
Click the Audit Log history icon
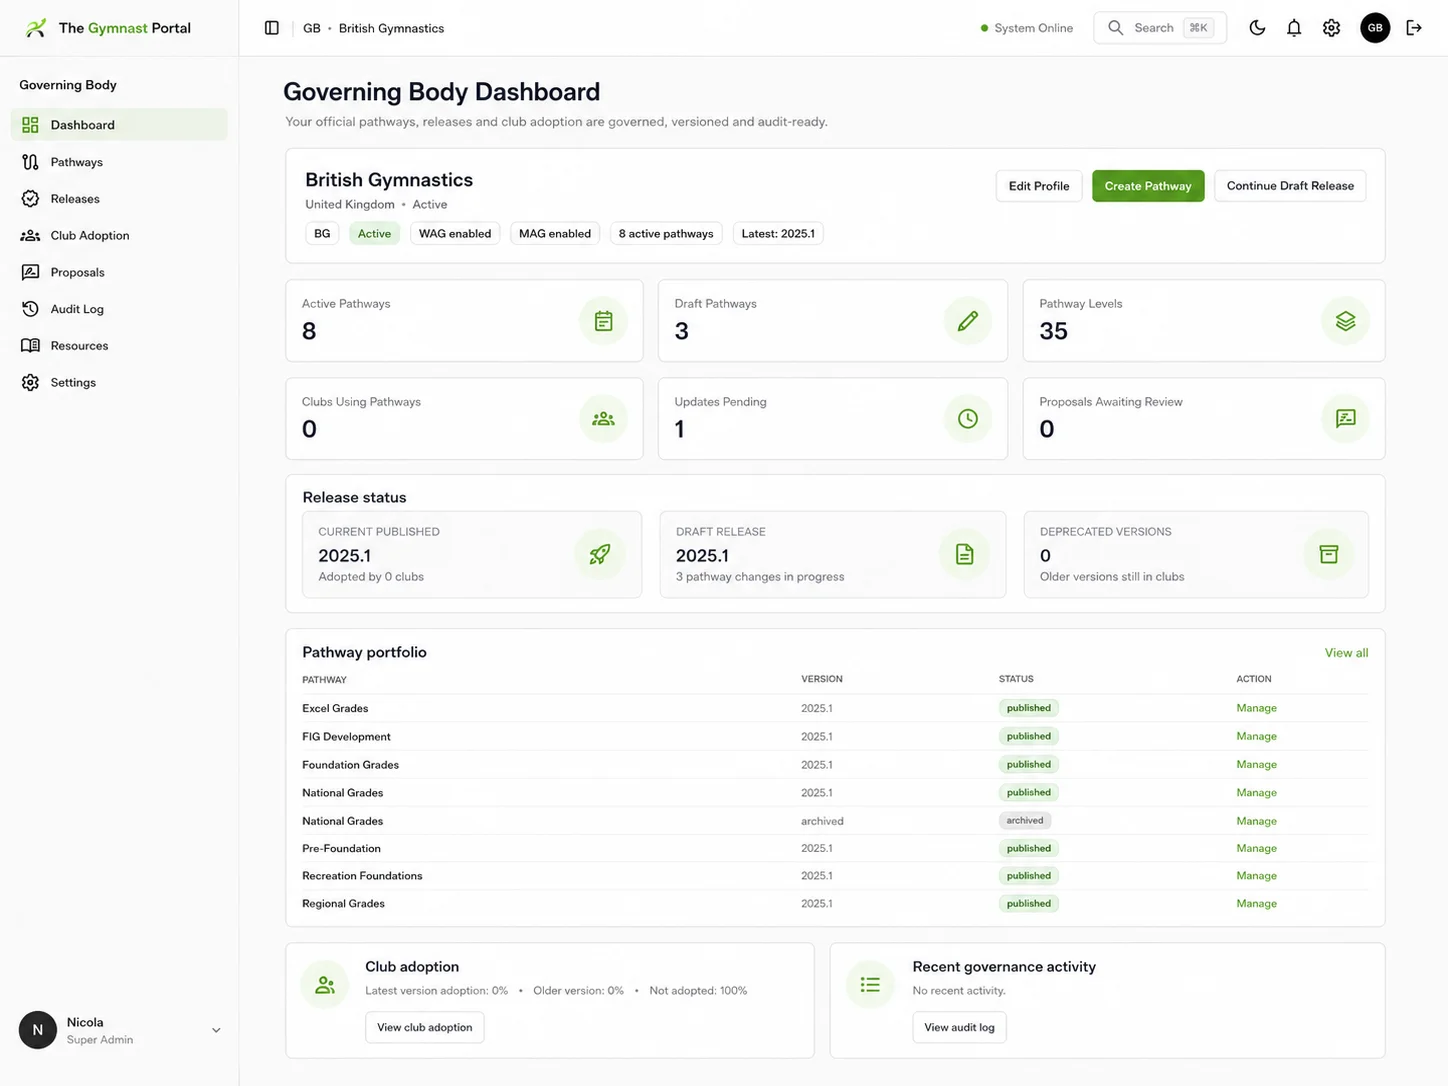(x=30, y=309)
